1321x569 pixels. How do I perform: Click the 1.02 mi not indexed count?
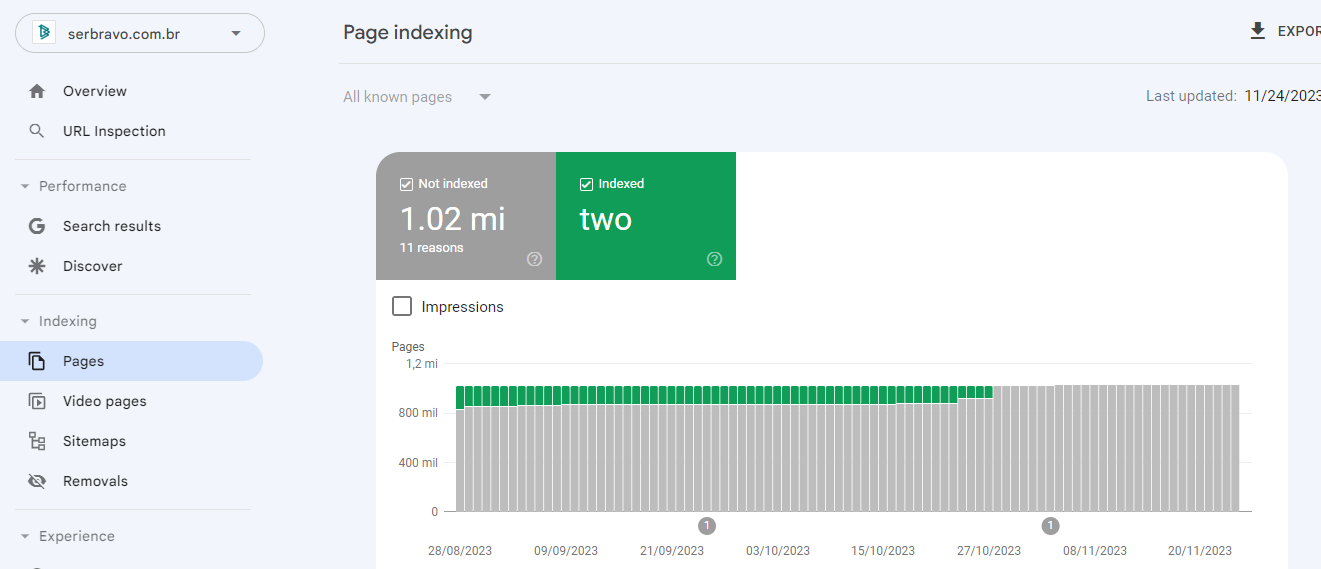[452, 218]
